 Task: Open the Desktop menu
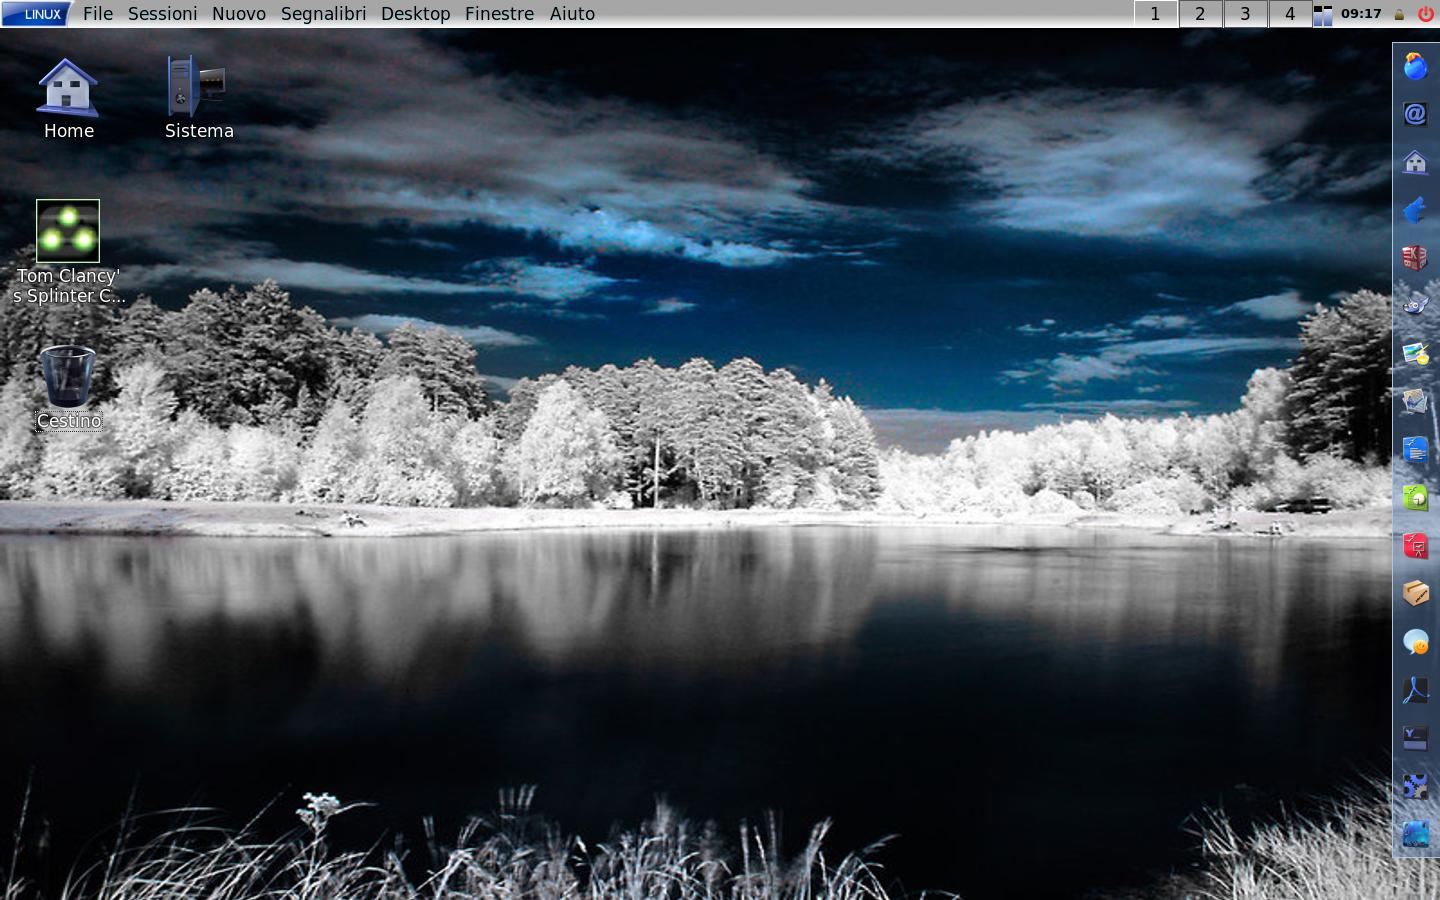coord(415,14)
